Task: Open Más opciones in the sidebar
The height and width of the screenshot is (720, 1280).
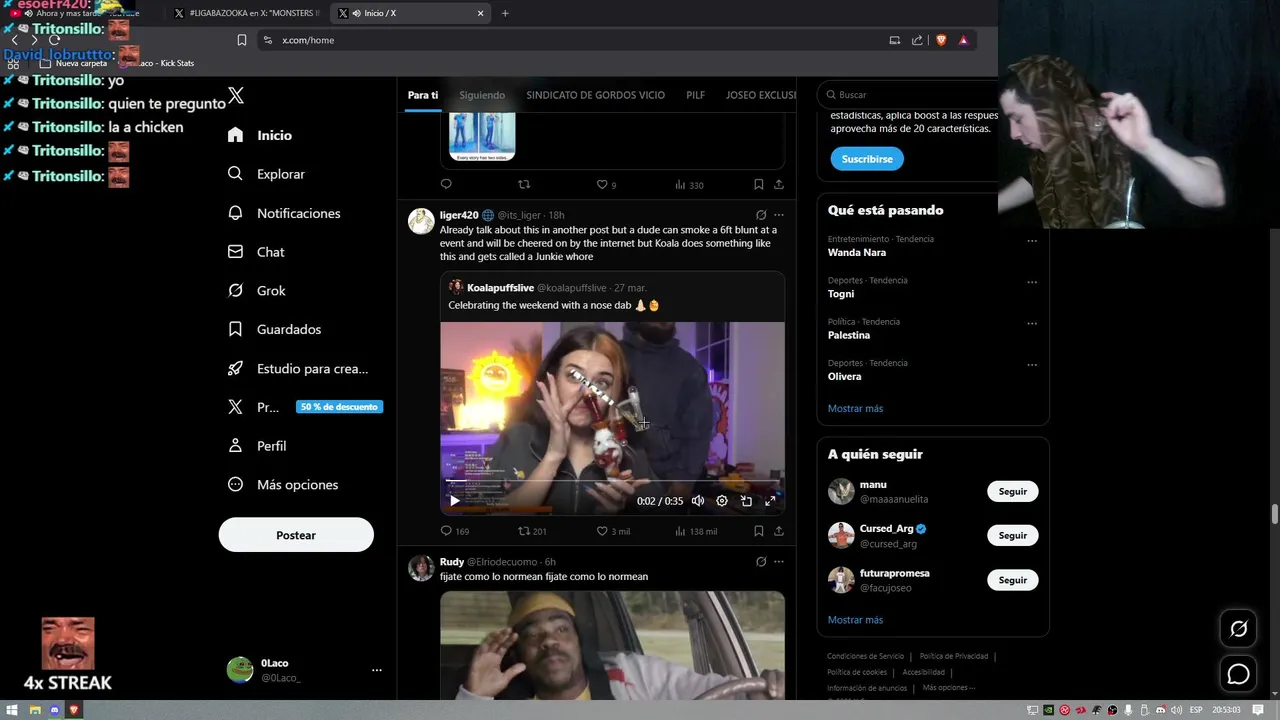Action: click(x=283, y=485)
